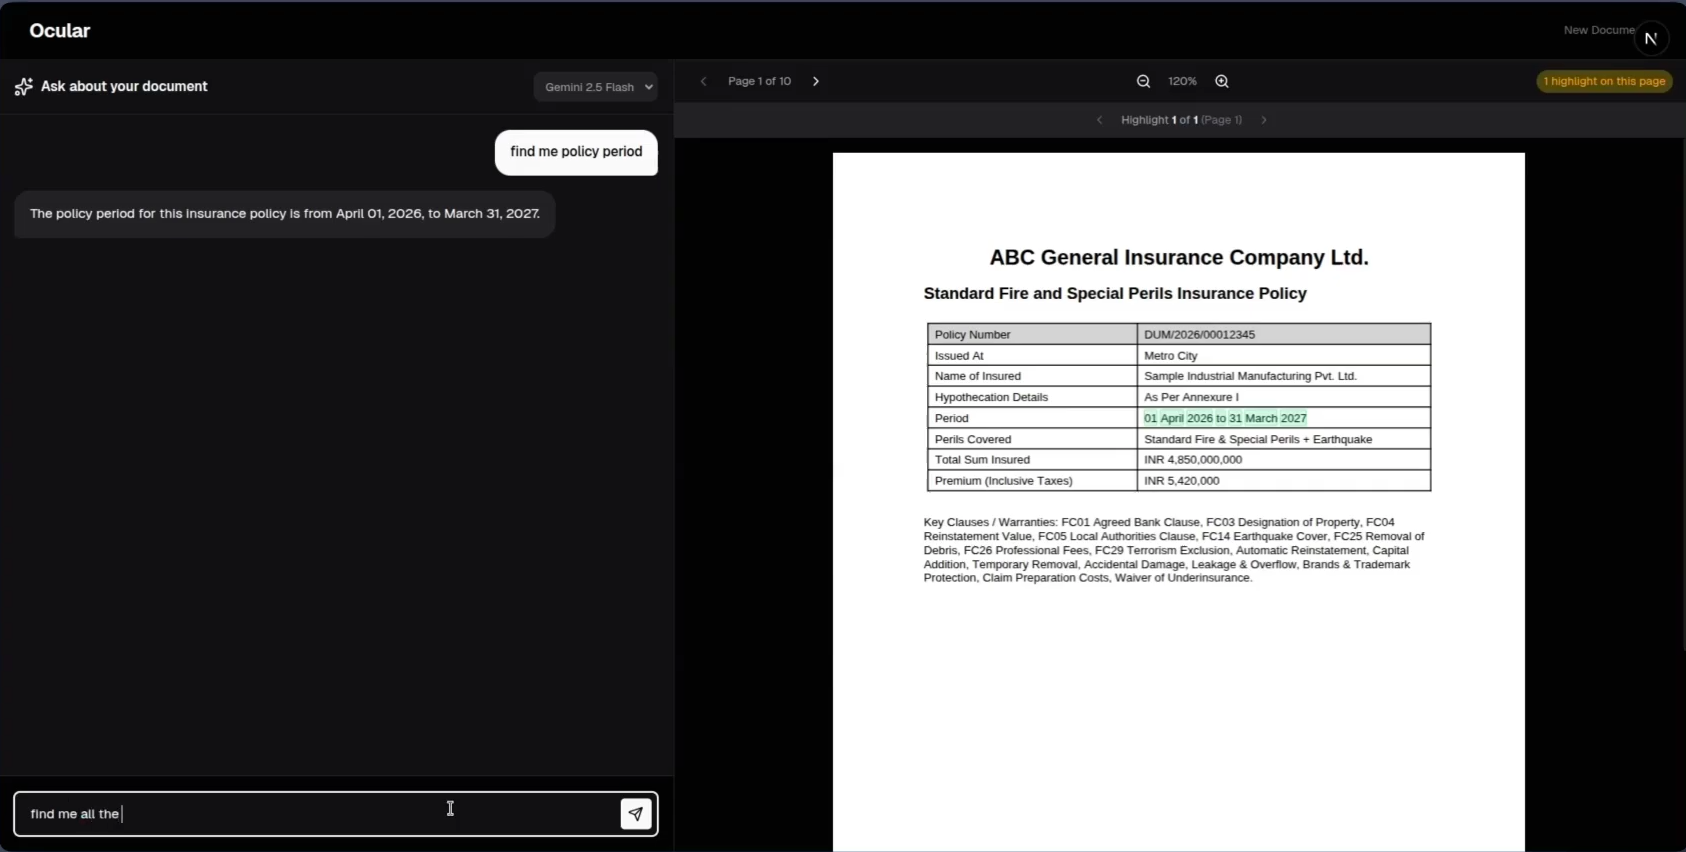
Task: Click the New Document button
Action: (x=1598, y=30)
